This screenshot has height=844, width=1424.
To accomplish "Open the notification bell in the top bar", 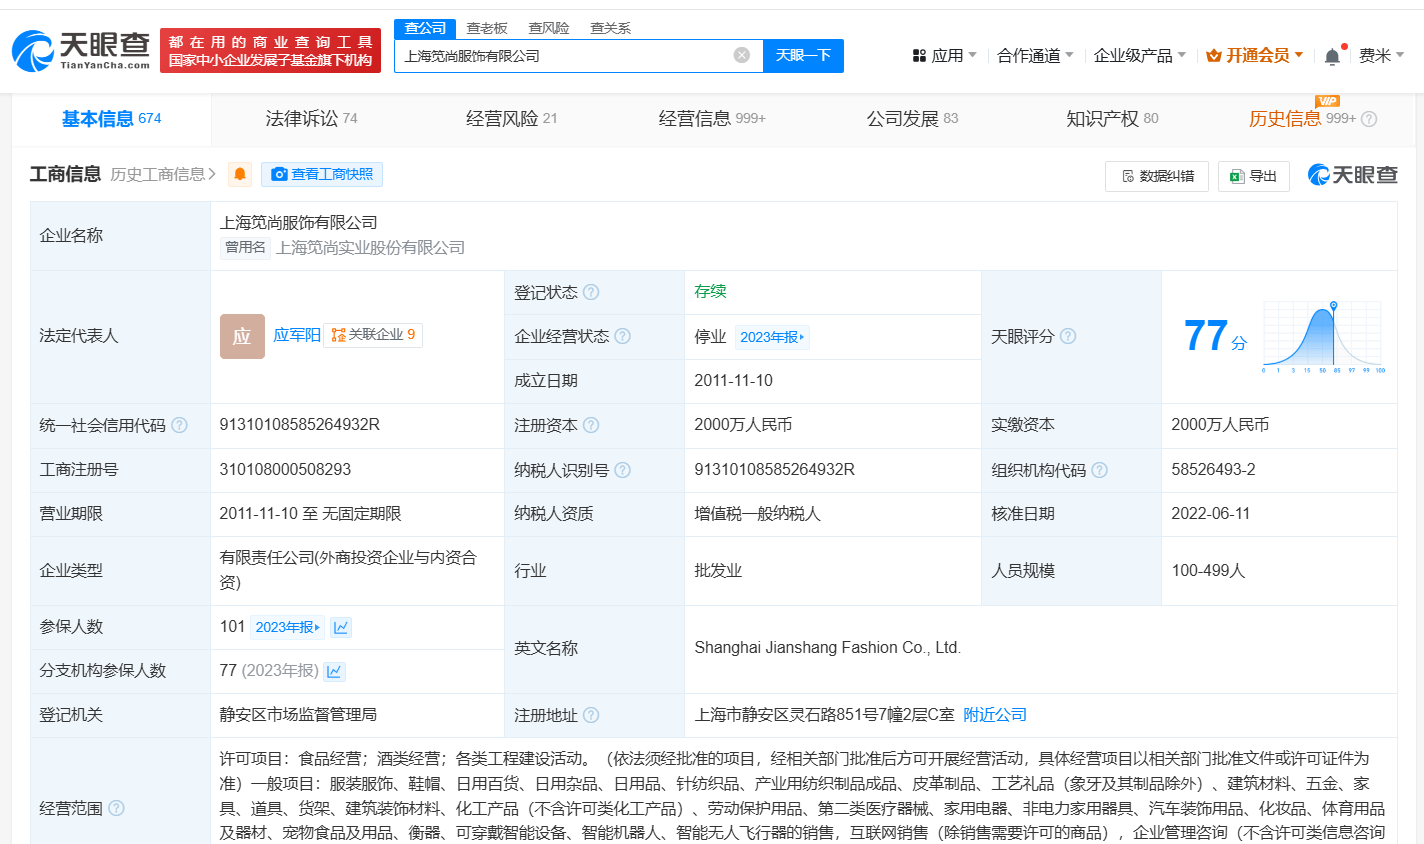I will [x=1331, y=55].
